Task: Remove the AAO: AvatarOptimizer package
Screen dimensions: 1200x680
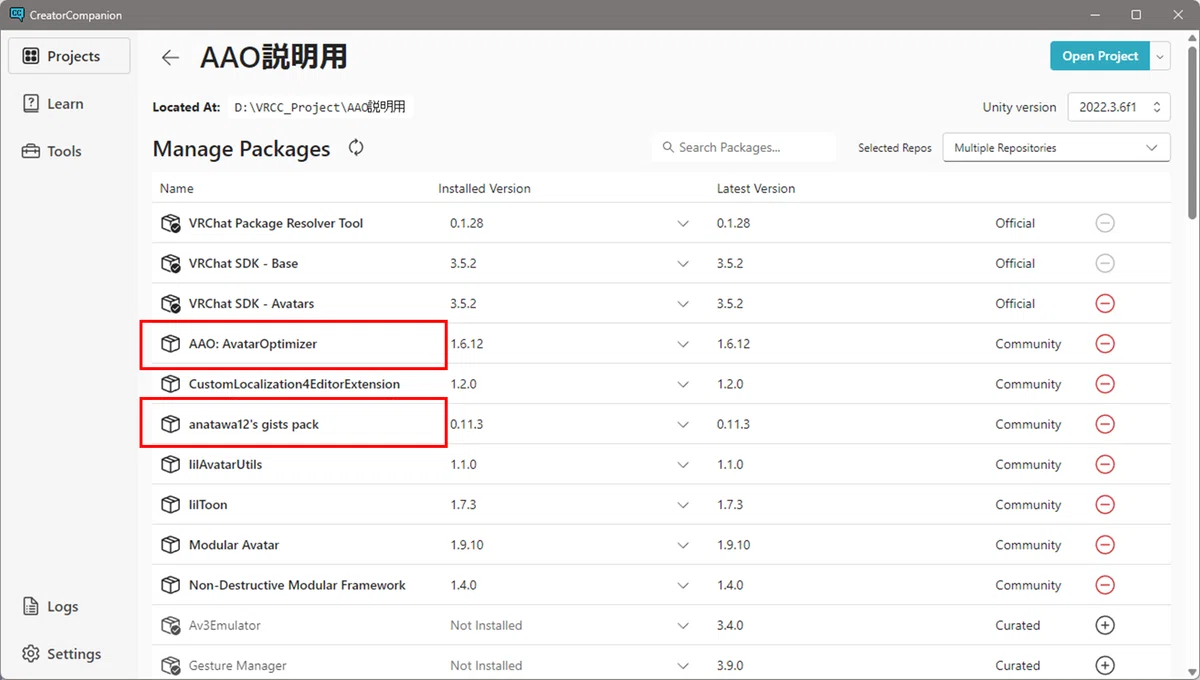Action: click(1105, 344)
